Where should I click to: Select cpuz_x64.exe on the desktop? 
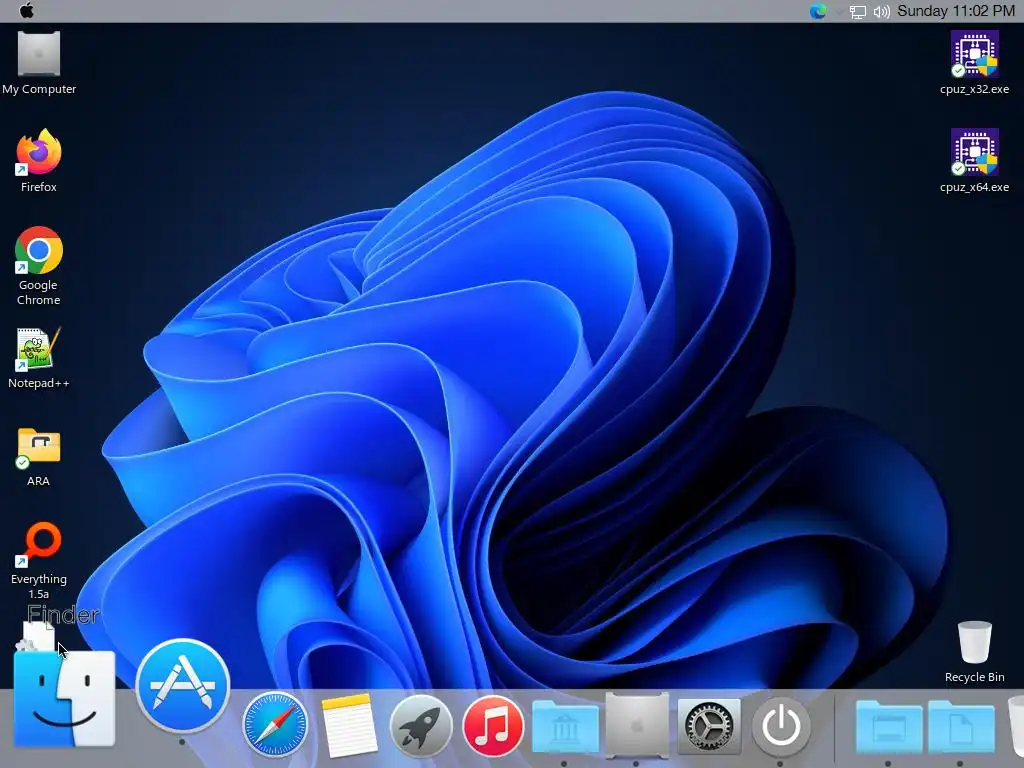coord(974,161)
